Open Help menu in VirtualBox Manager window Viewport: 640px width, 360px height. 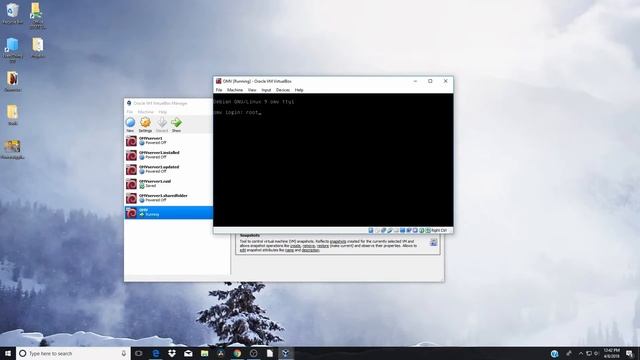162,112
